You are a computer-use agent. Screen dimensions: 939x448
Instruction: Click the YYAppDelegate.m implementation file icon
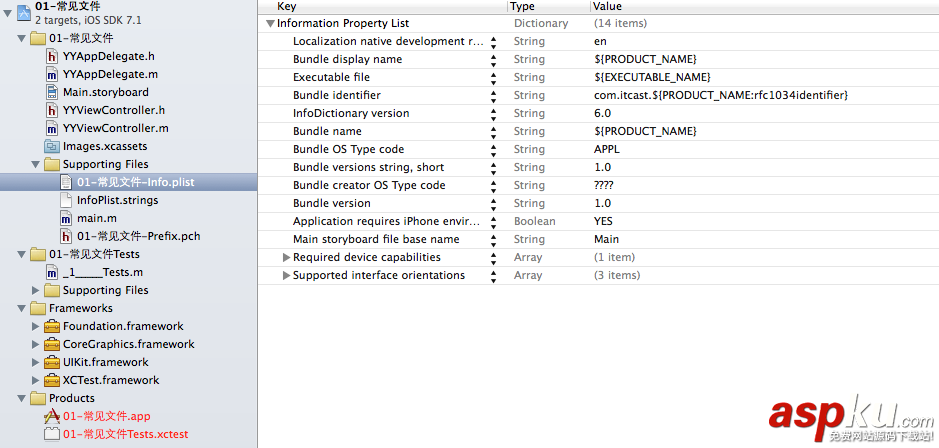click(x=52, y=75)
